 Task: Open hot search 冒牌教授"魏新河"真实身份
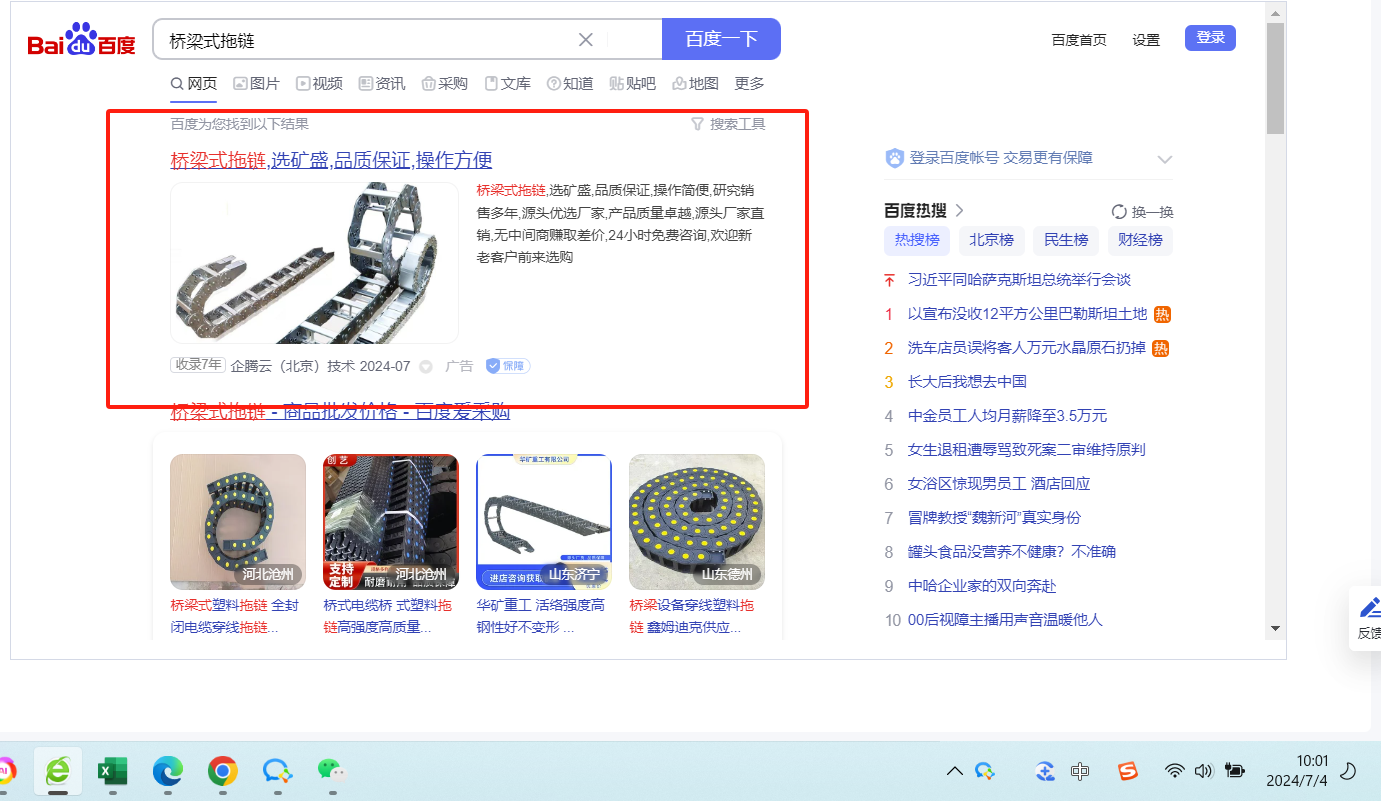click(994, 518)
